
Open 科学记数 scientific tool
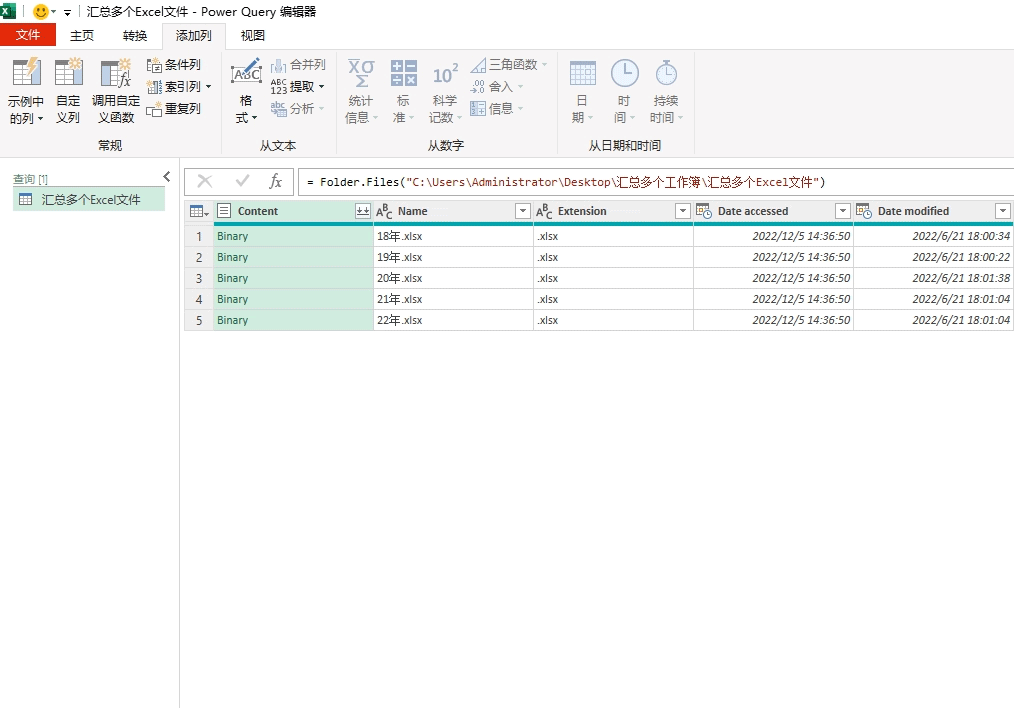click(445, 91)
